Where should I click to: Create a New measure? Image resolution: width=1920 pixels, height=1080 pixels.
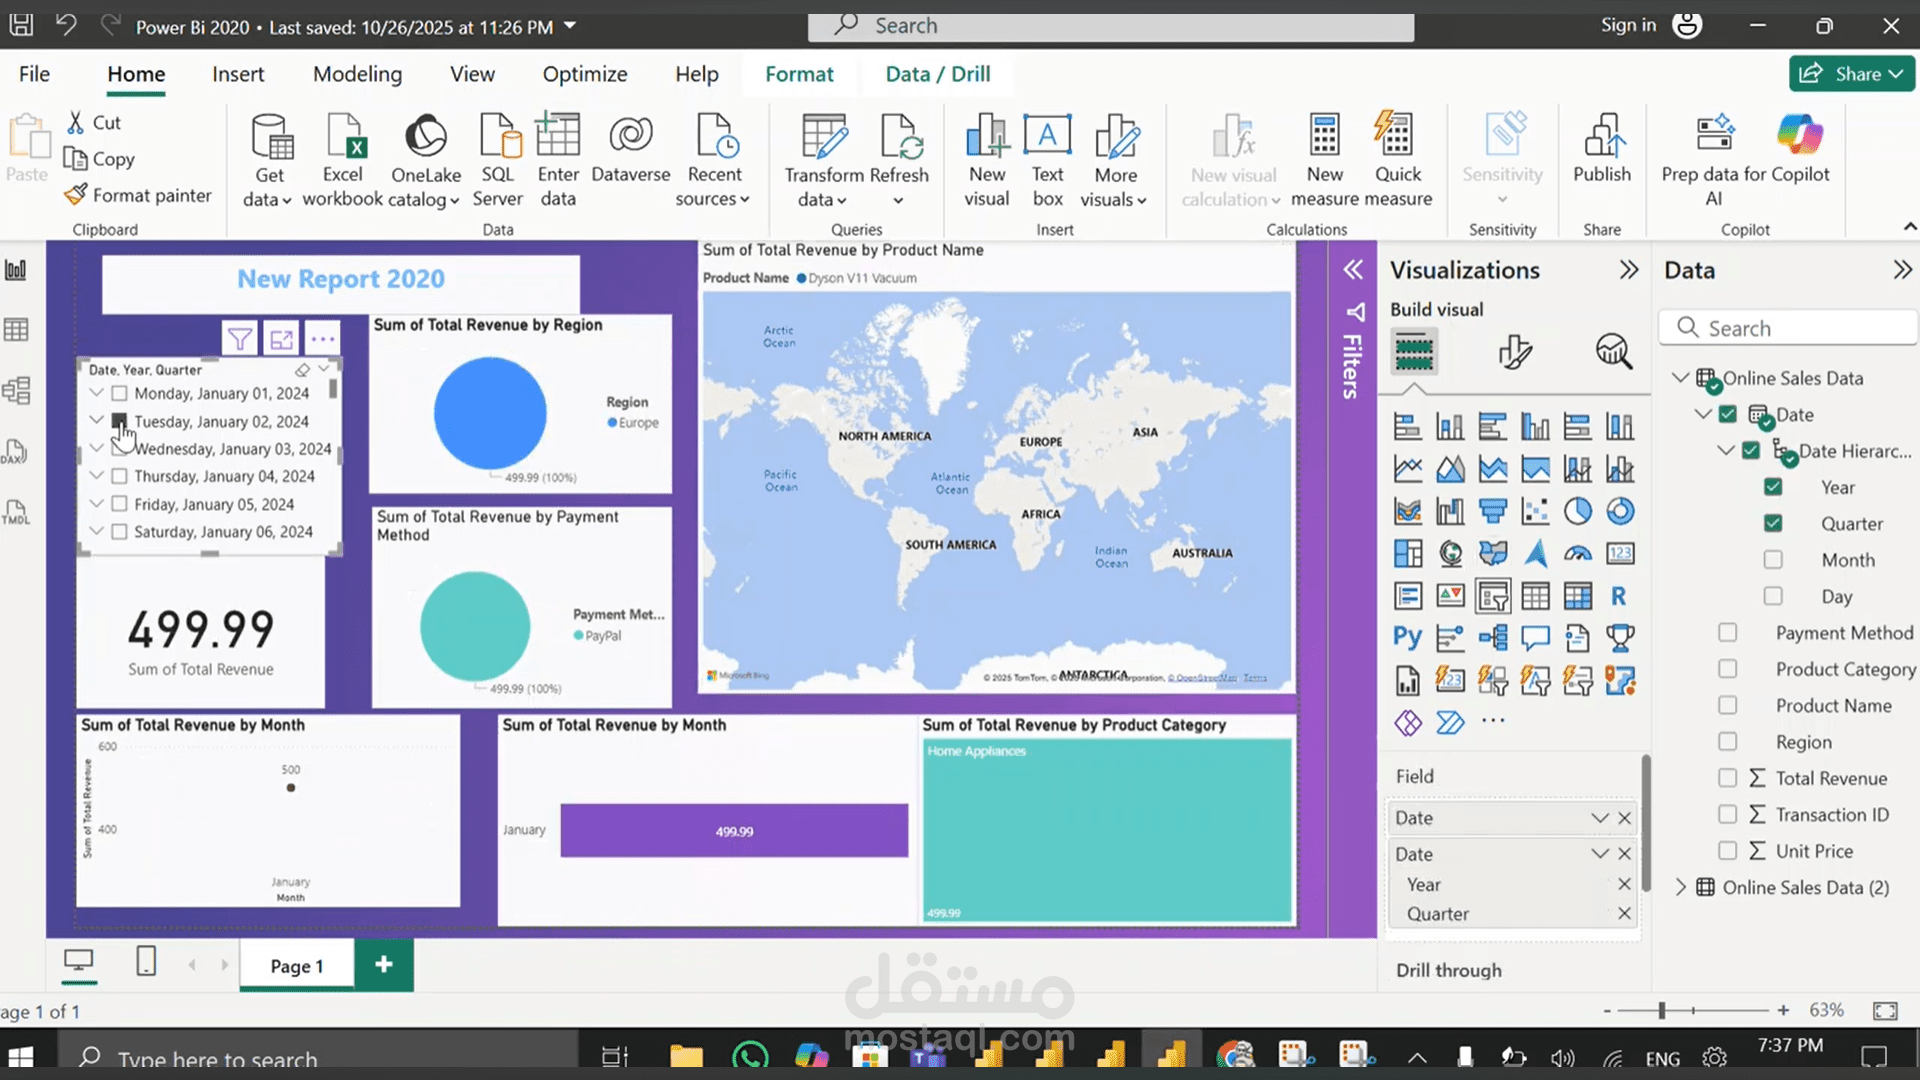(x=1325, y=160)
